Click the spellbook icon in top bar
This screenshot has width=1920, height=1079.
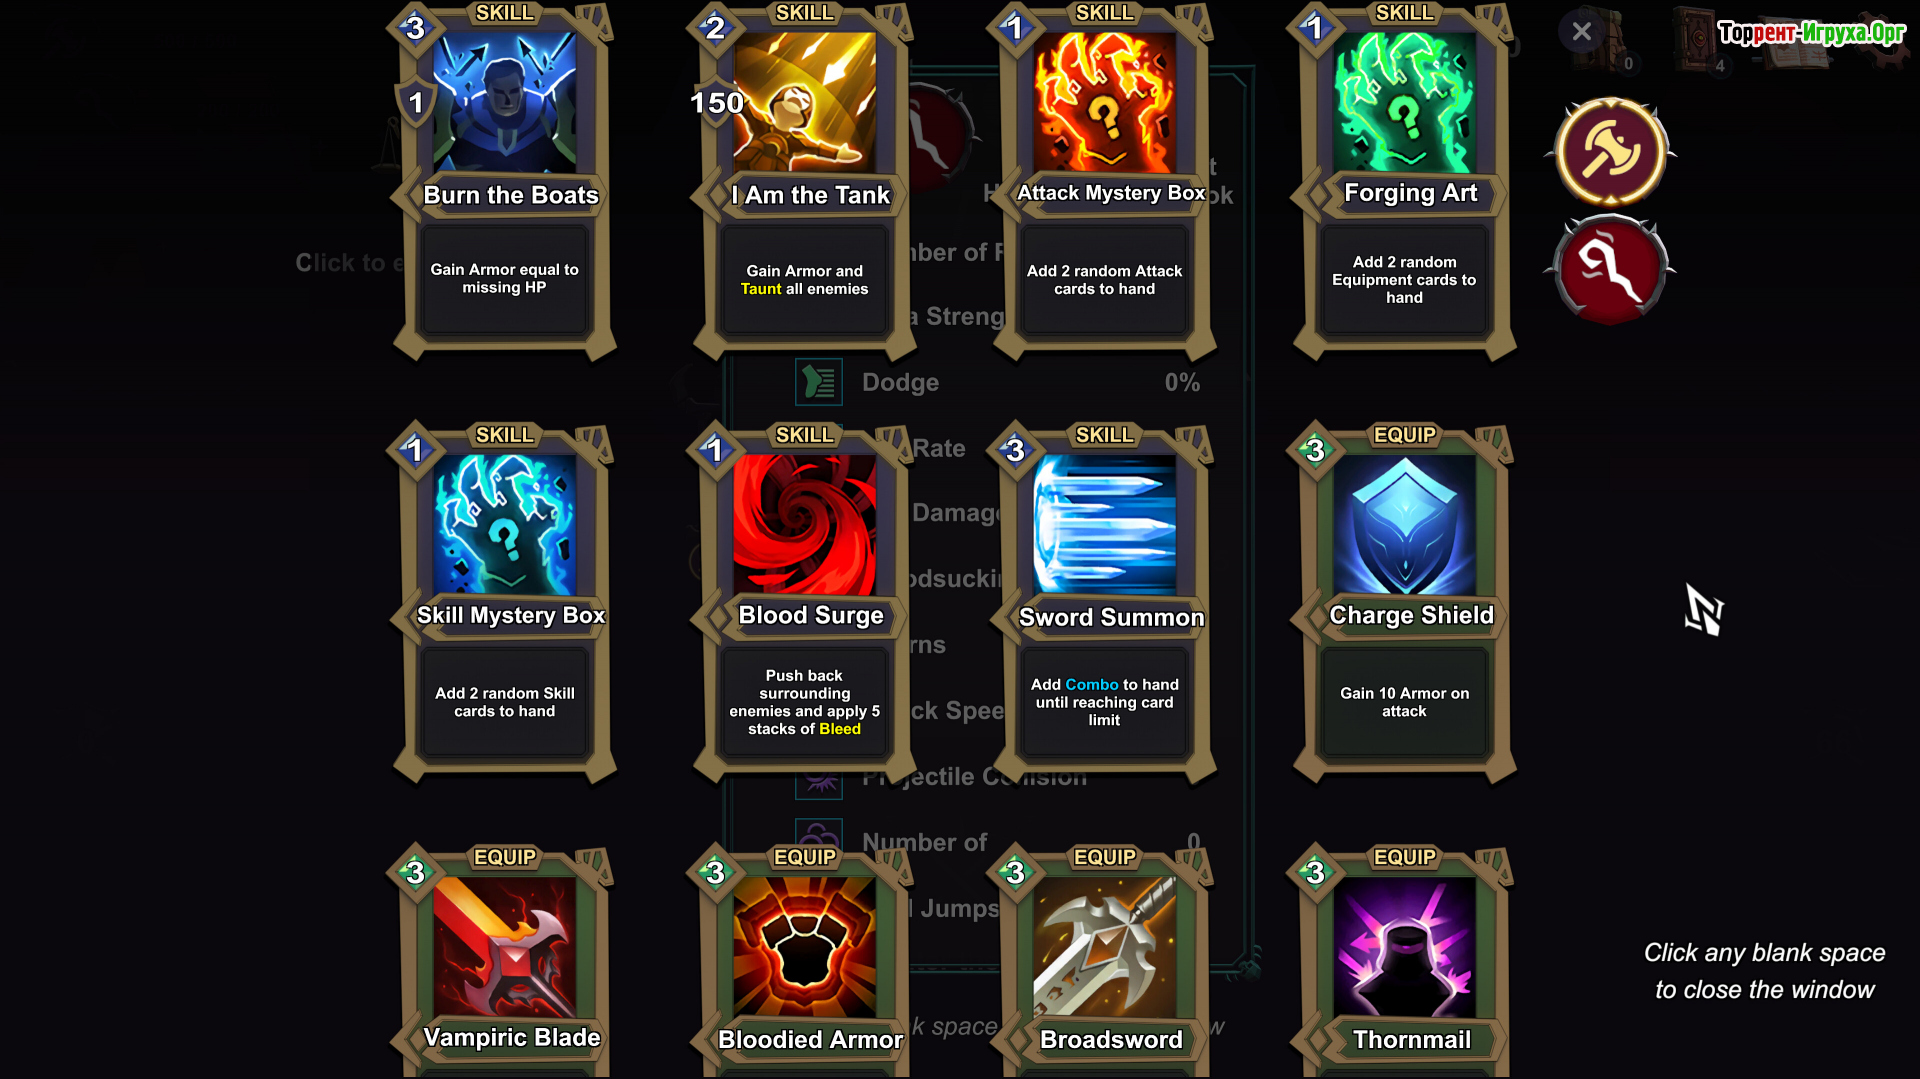(1697, 40)
